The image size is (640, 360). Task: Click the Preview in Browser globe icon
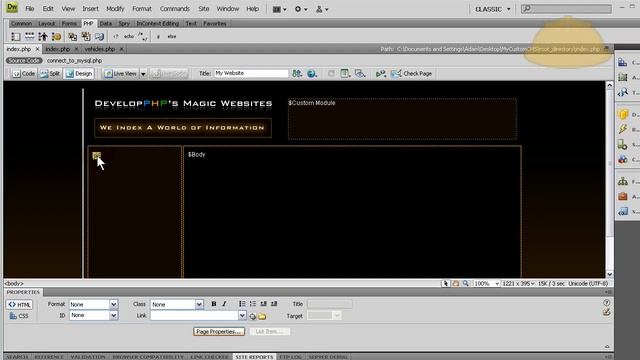312,73
